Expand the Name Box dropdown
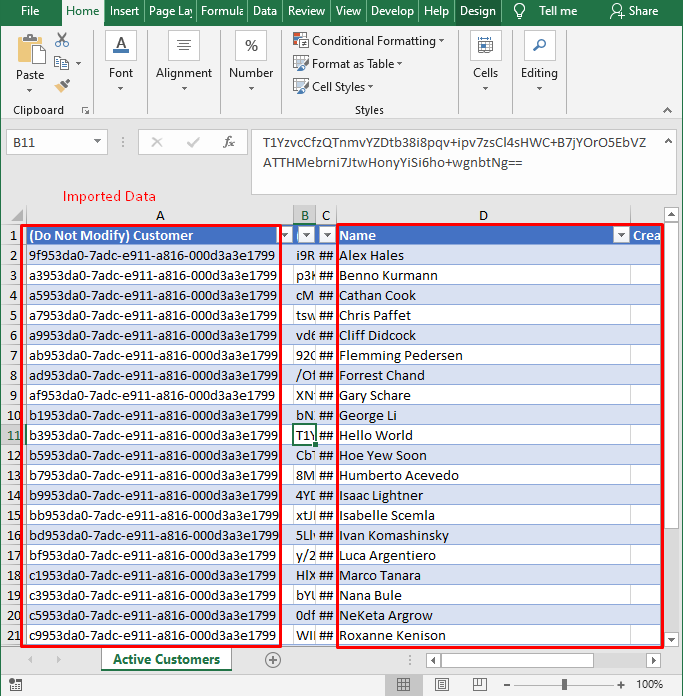Screen dimensions: 683x696 tap(97, 142)
